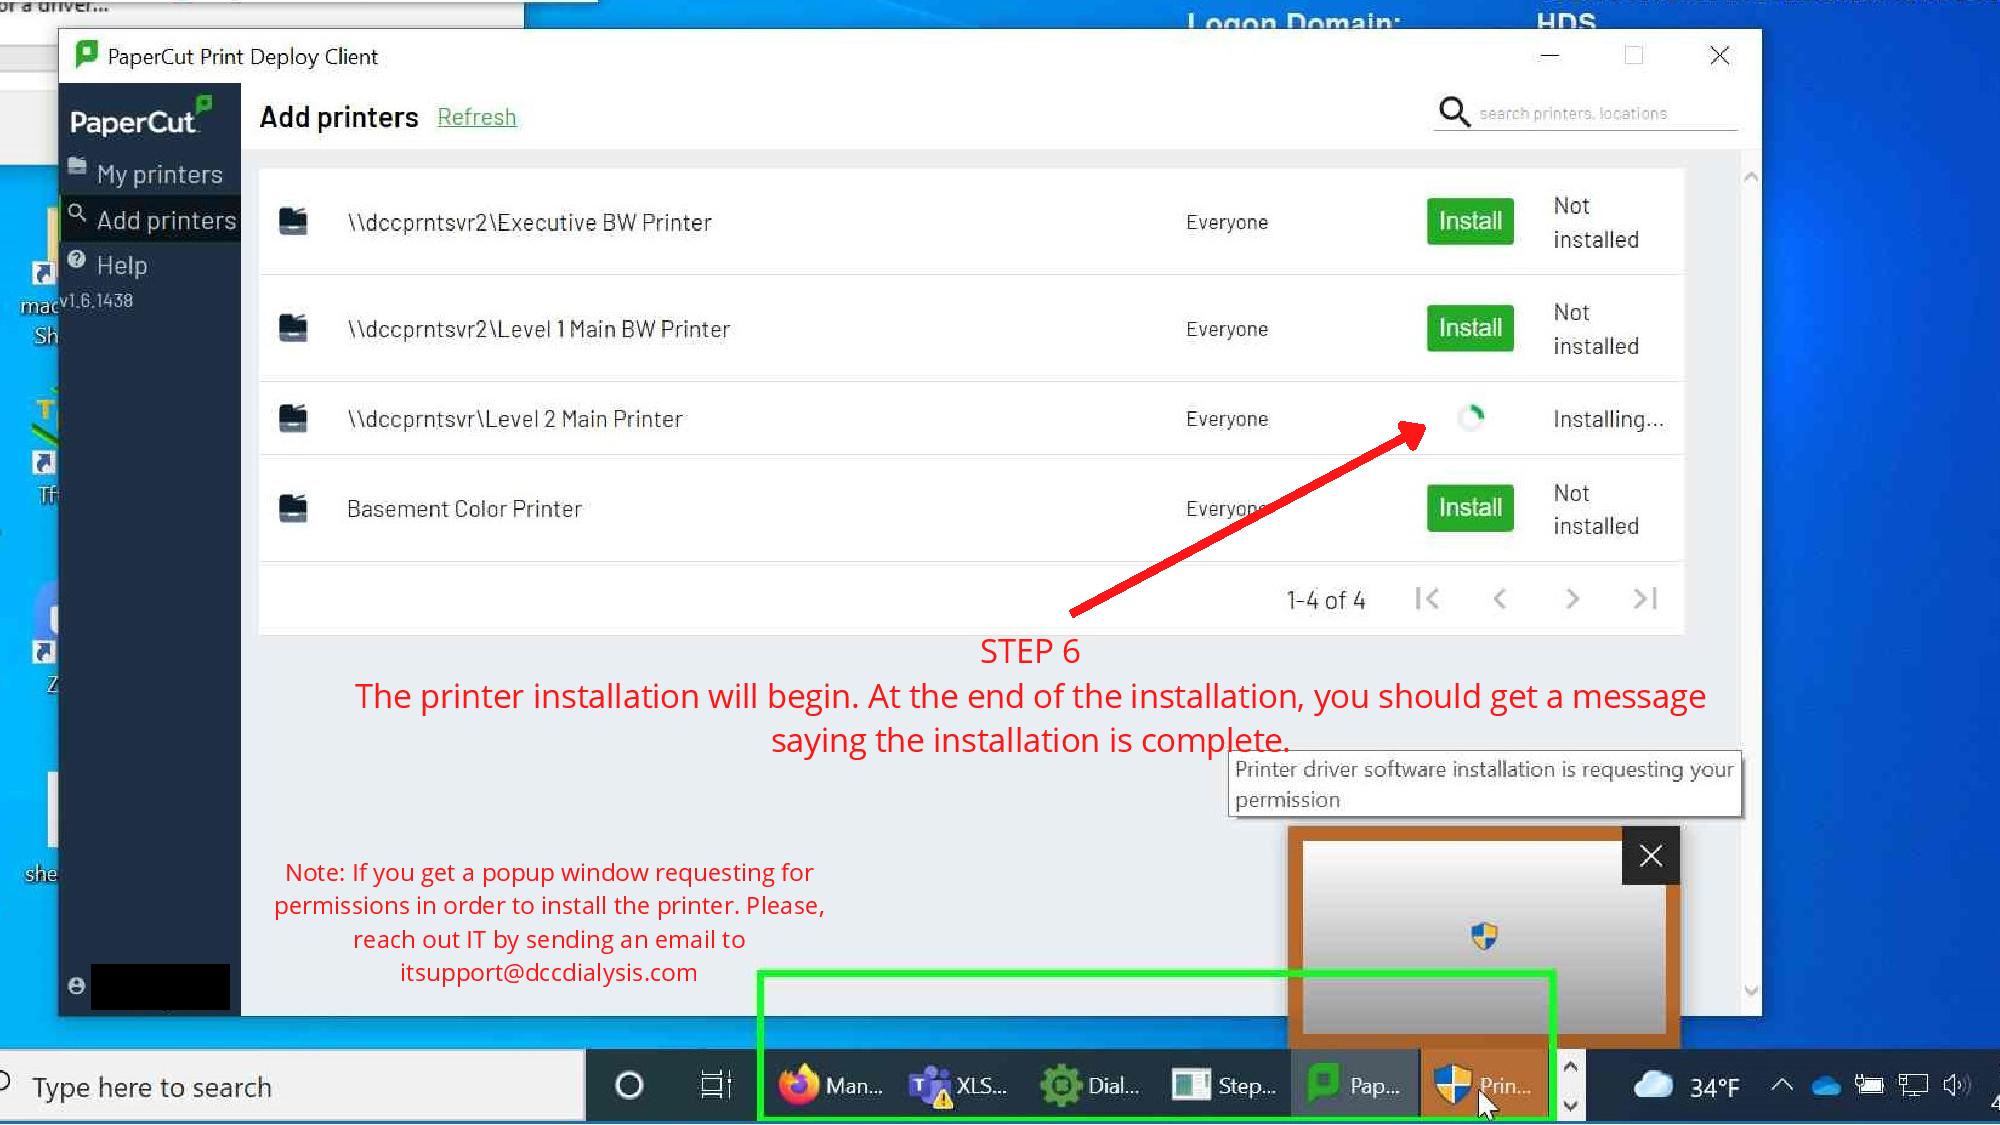Screen dimensions: 2000x1125
Task: Click the printer driver permission thumbnail preview
Action: tap(1484, 937)
